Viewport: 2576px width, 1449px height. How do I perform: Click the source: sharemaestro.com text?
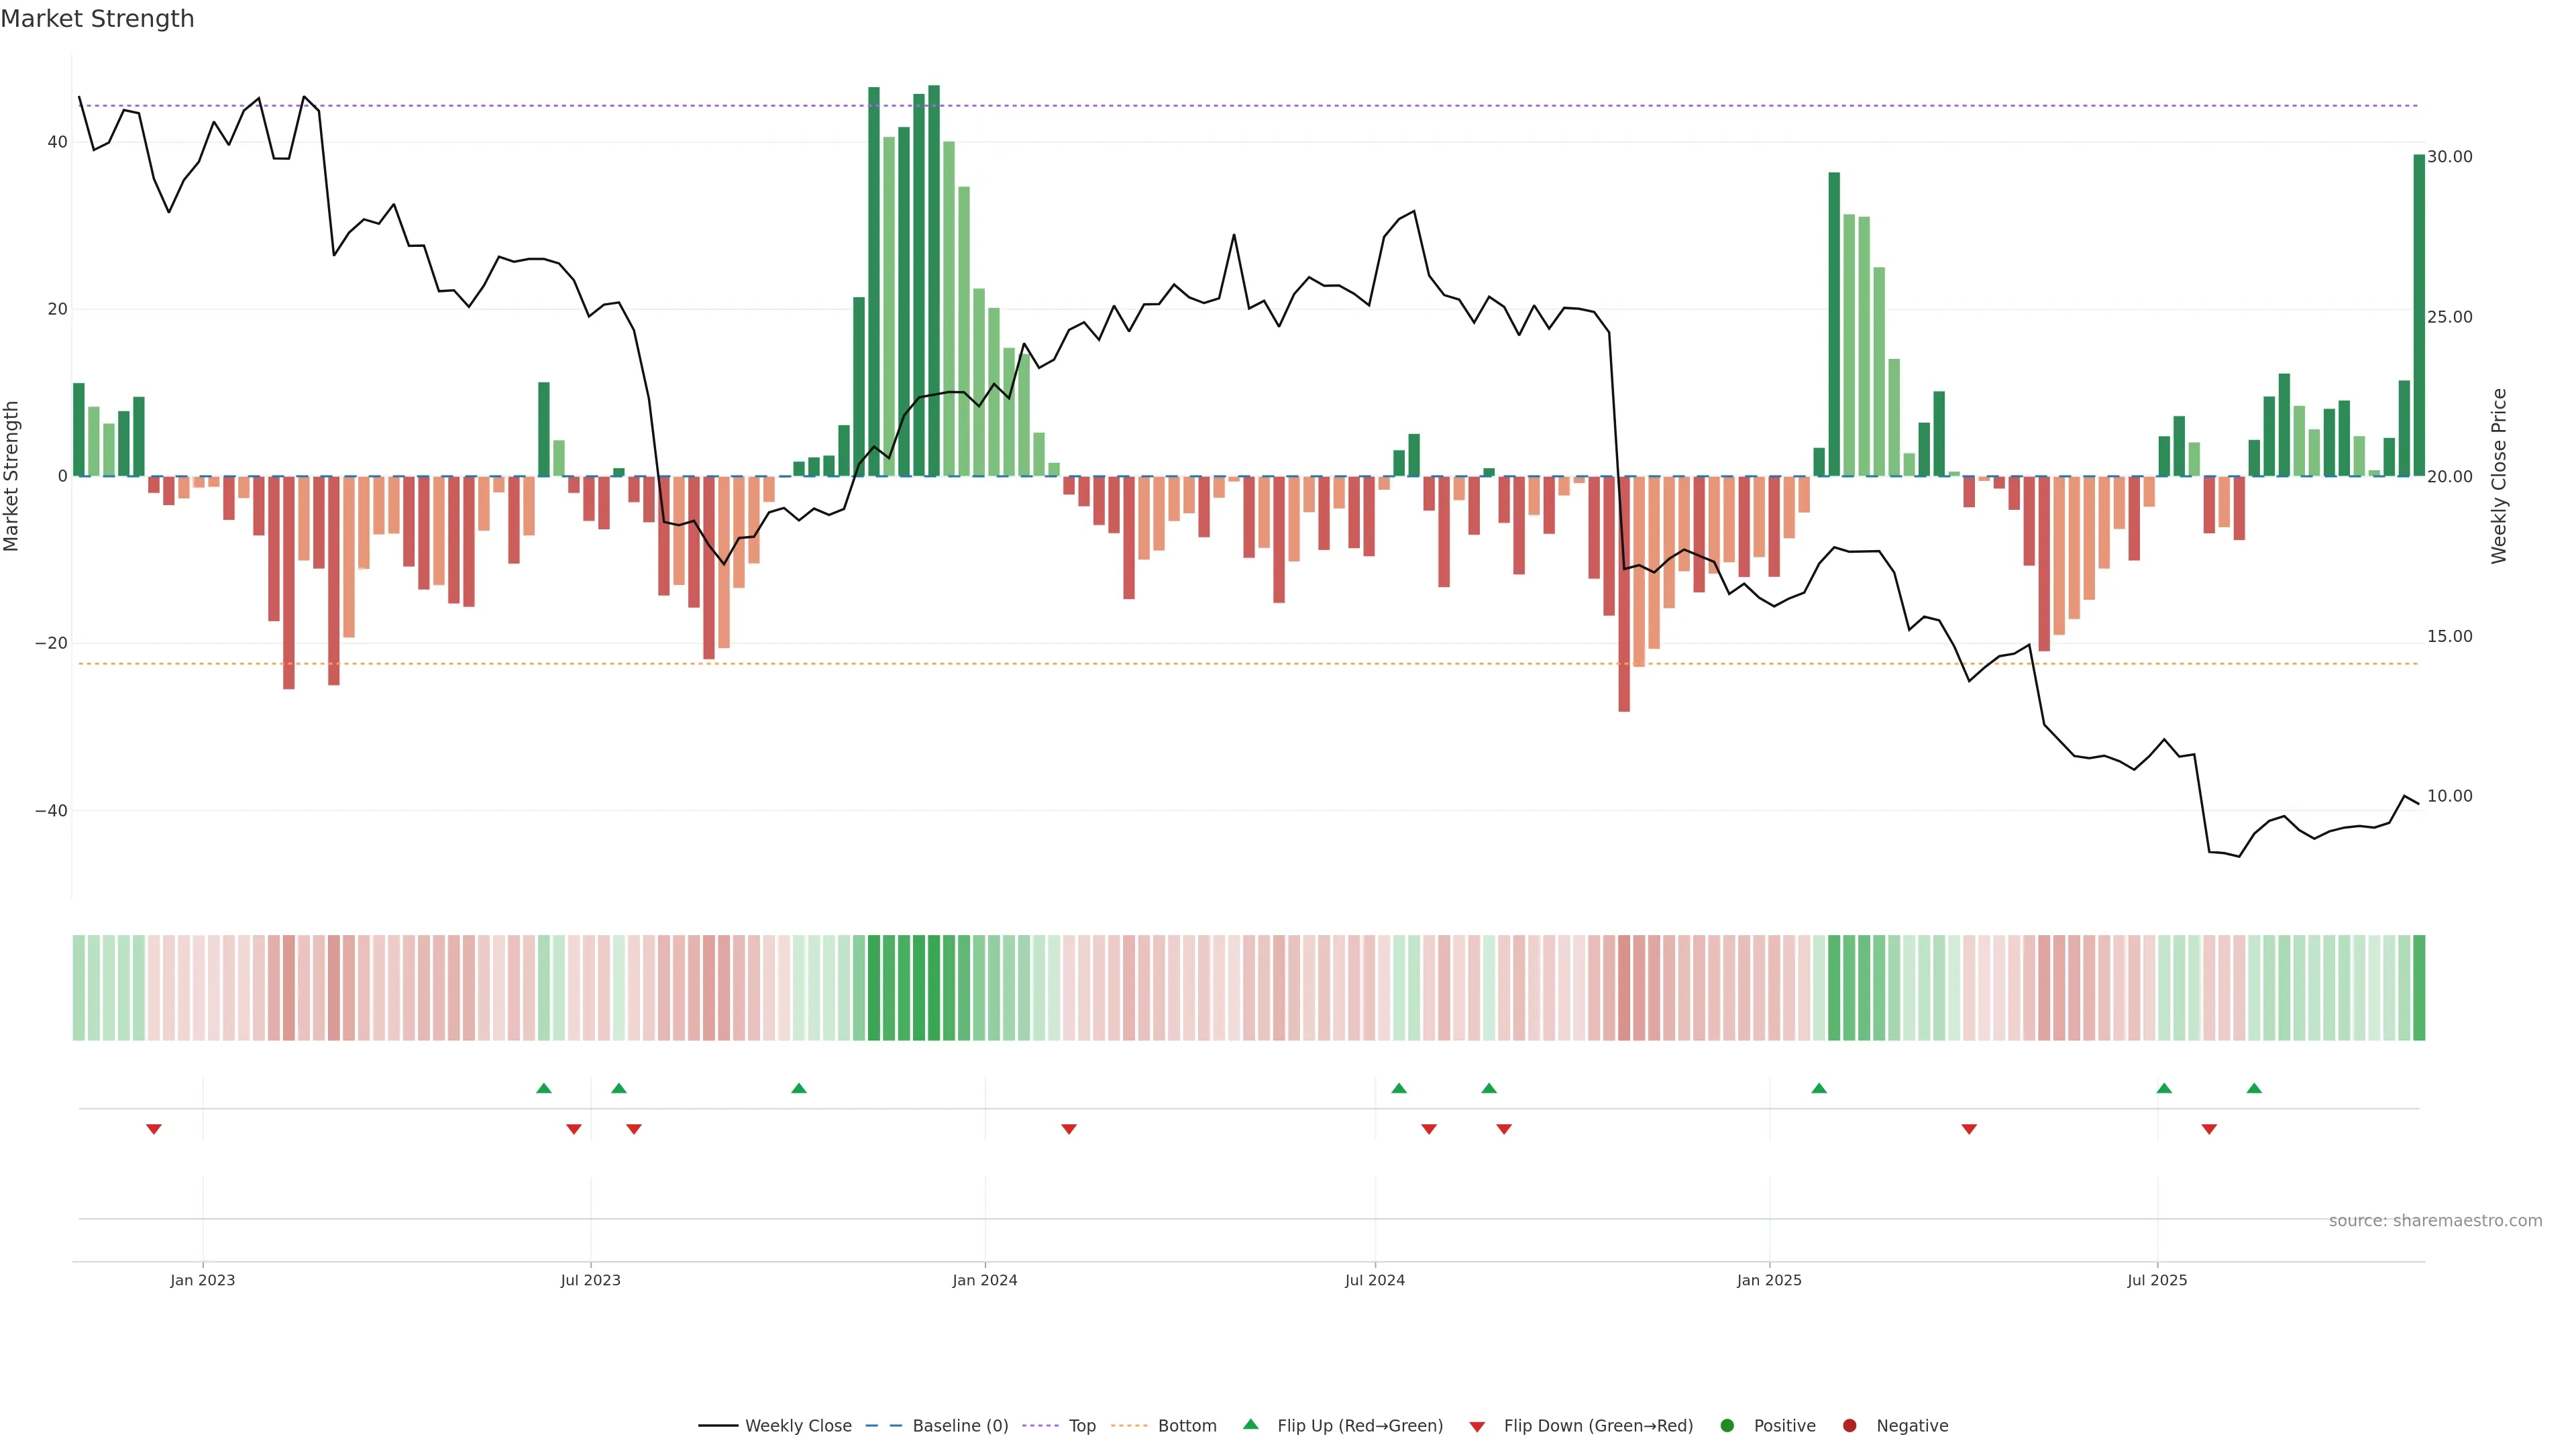[x=2435, y=1220]
